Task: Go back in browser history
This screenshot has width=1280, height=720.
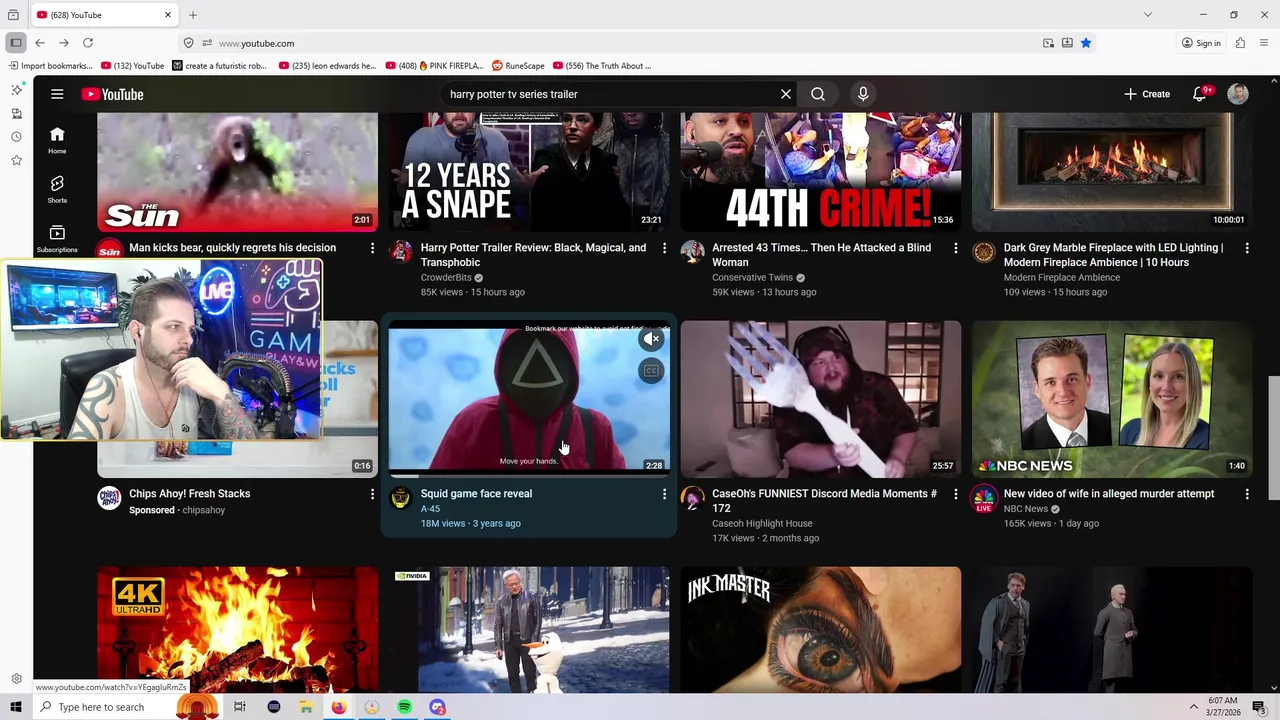Action: (40, 43)
